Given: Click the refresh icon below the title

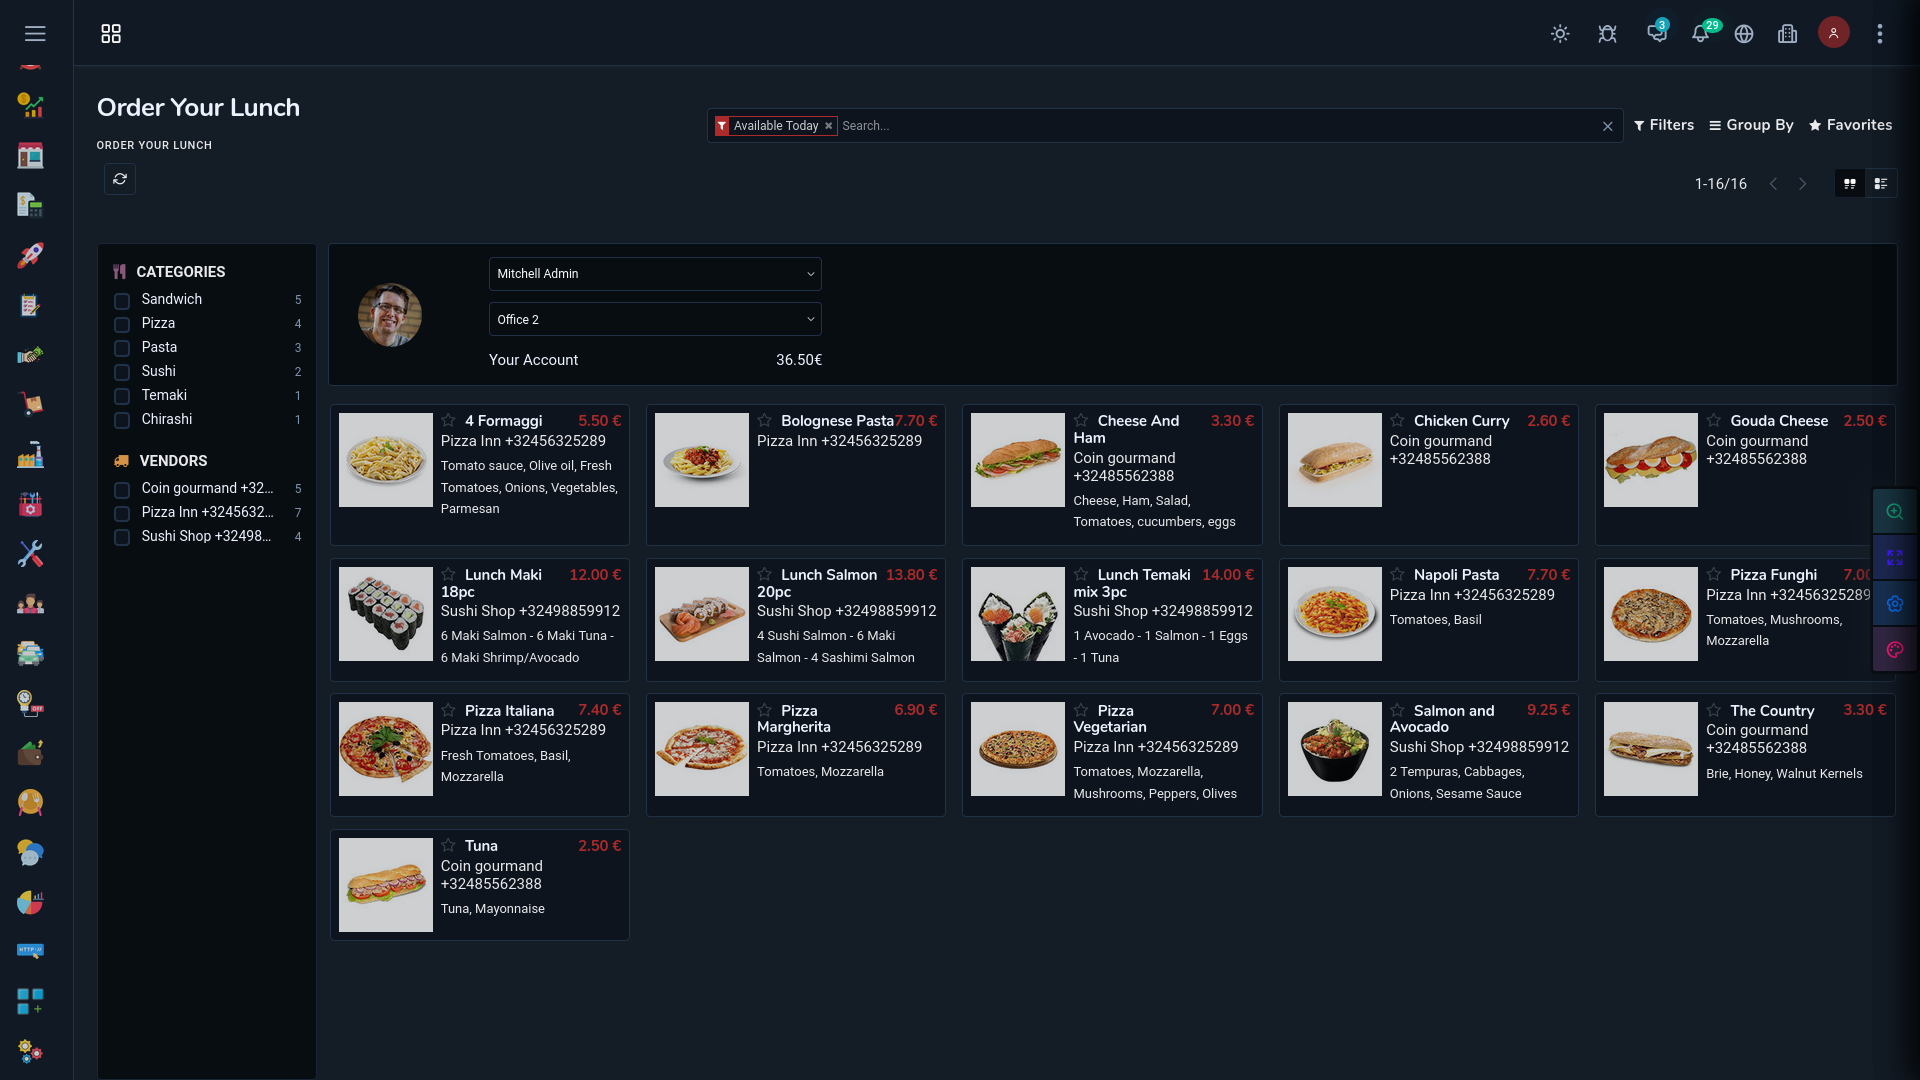Looking at the screenshot, I should (120, 179).
